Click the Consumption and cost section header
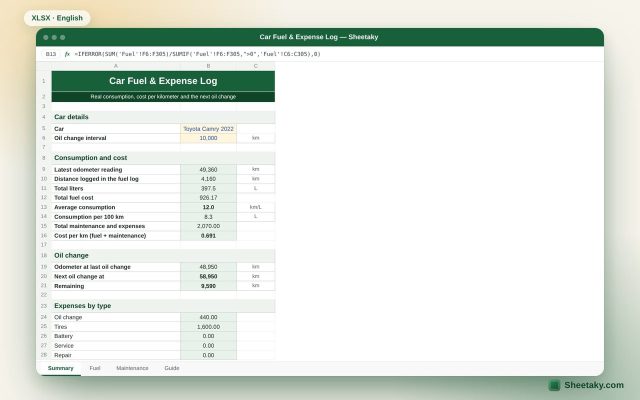The width and height of the screenshot is (640, 400). click(x=163, y=158)
